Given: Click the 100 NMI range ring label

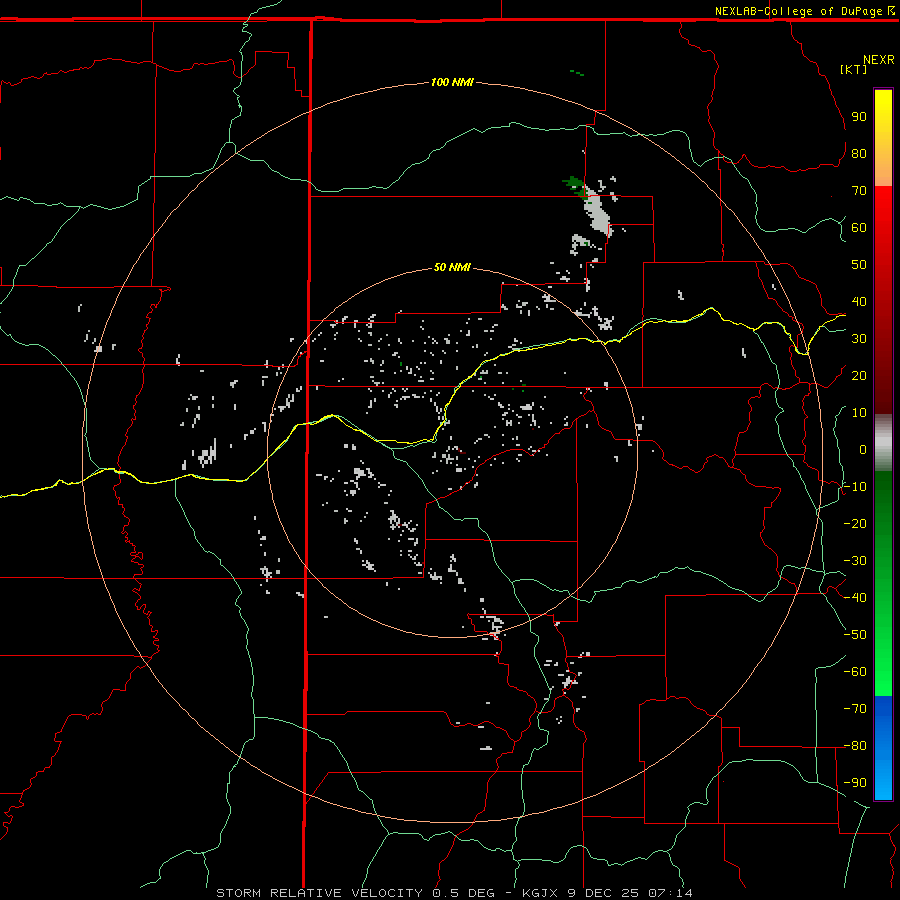Looking at the screenshot, I should (x=452, y=82).
